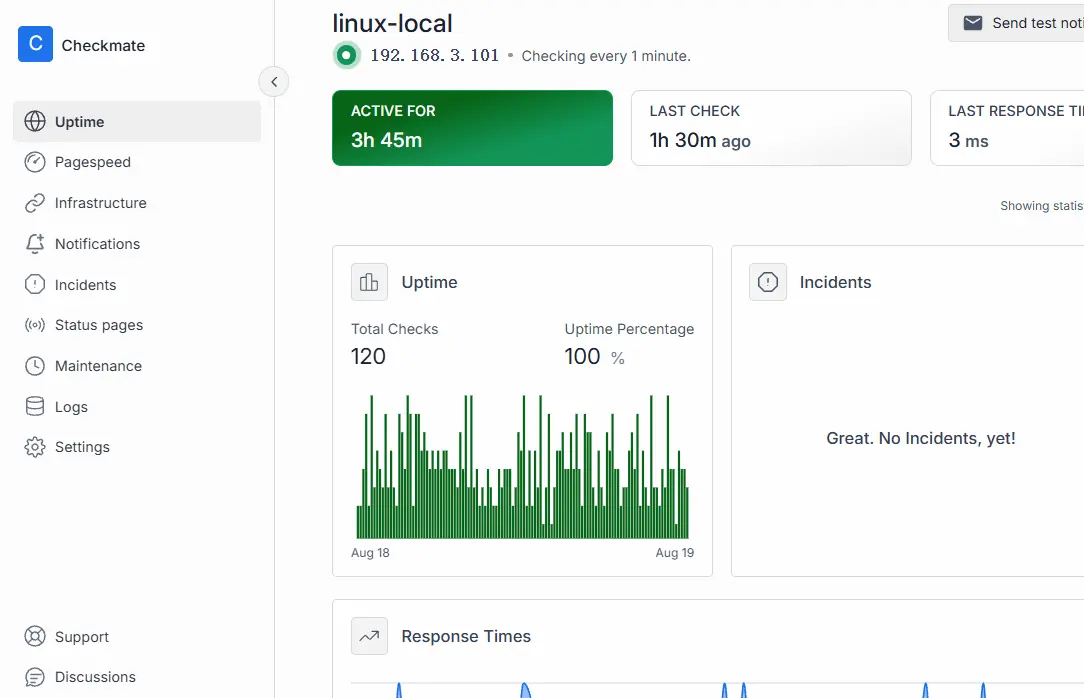Open the Uptime section

80,122
